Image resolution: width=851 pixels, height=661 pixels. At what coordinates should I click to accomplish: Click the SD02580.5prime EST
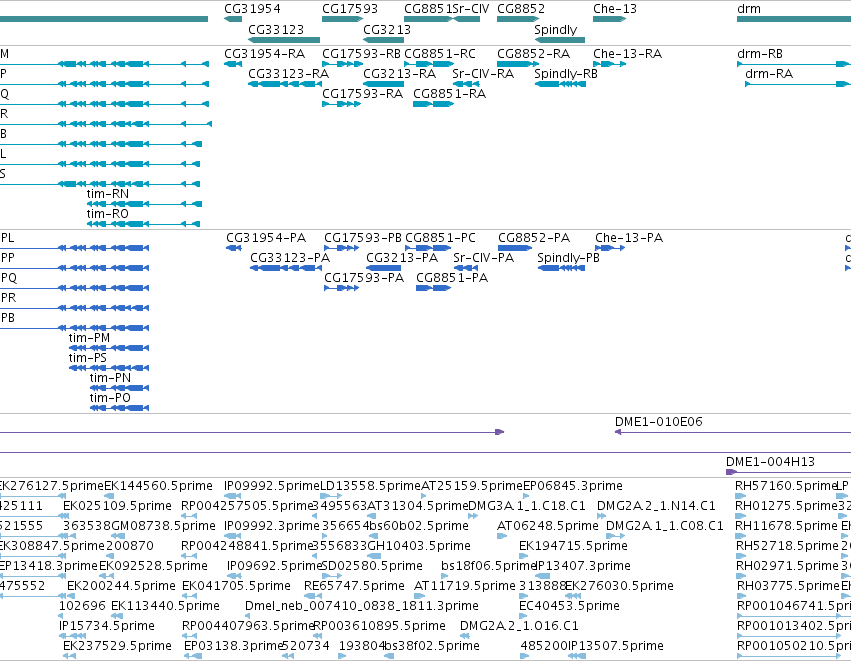pyautogui.click(x=332, y=576)
